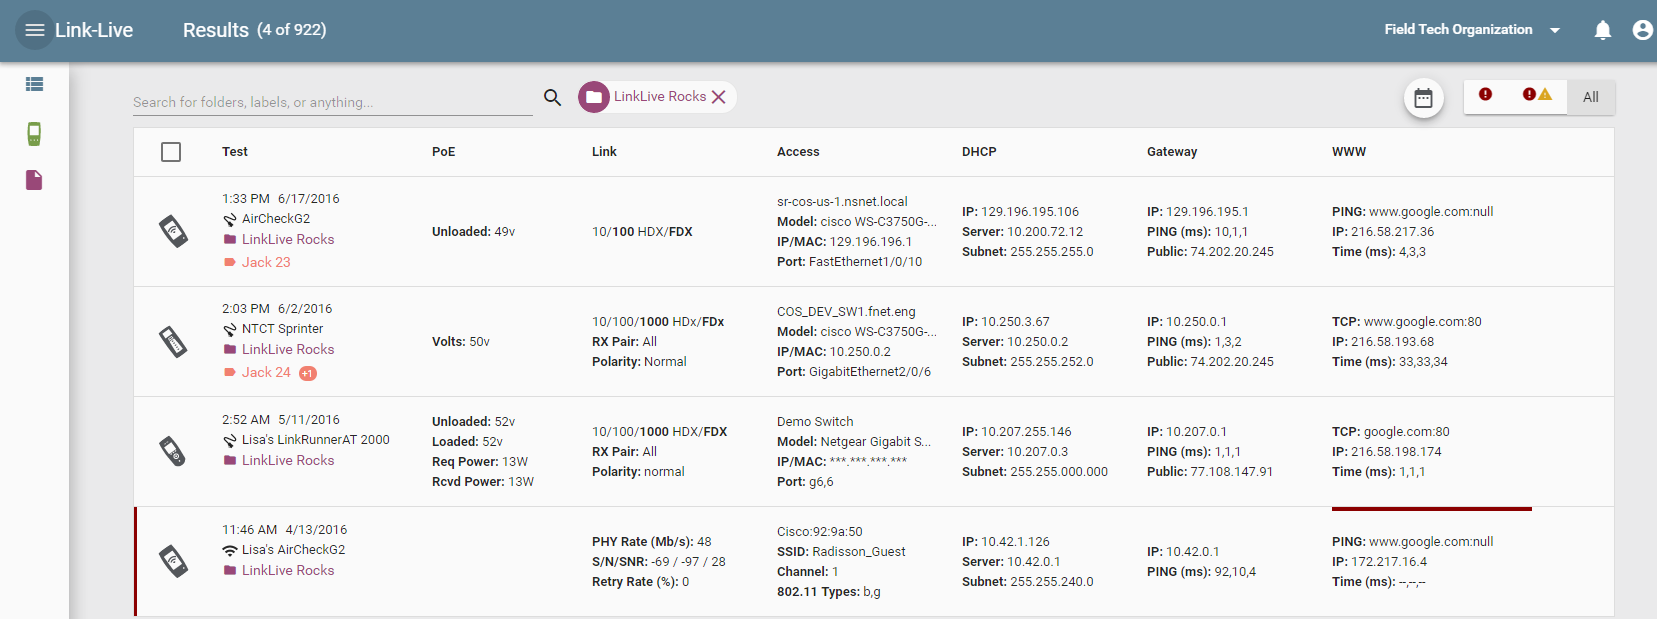Screen dimensions: 1657x619
Task: Click the search magnifier icon
Action: [x=552, y=97]
